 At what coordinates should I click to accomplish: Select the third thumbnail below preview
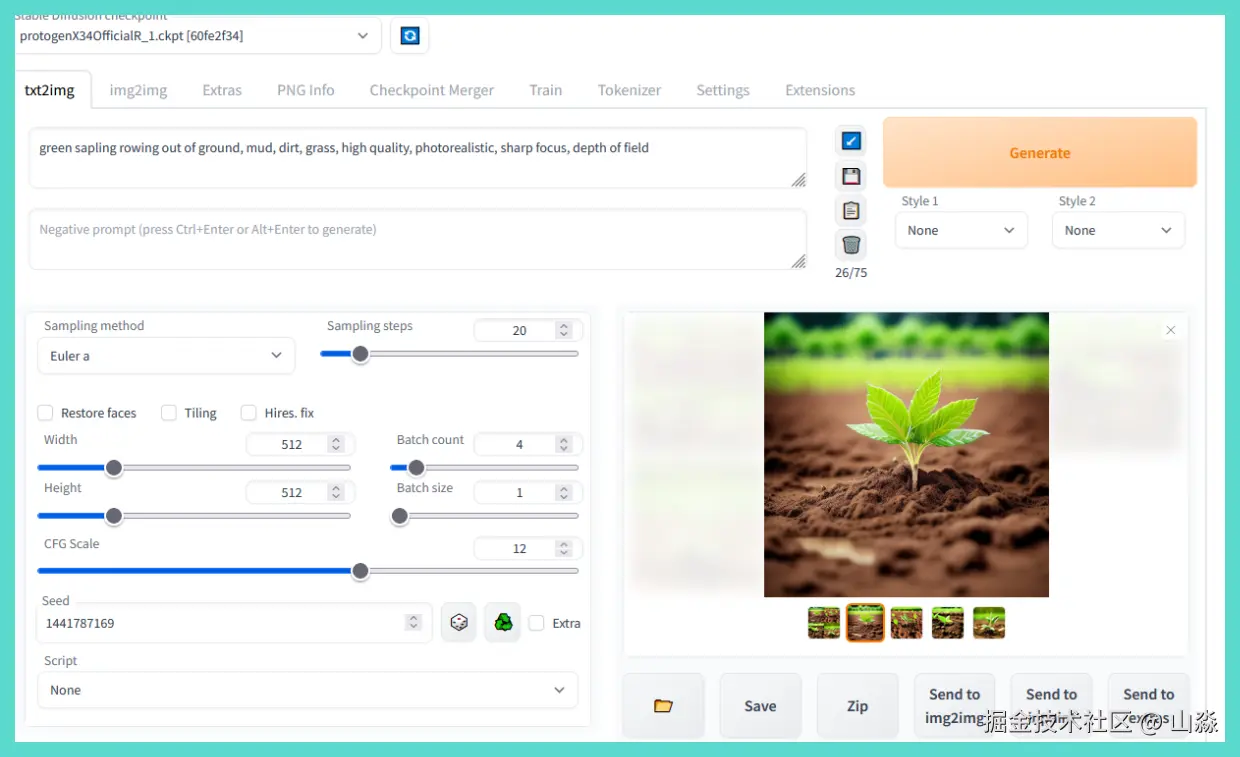click(x=907, y=623)
